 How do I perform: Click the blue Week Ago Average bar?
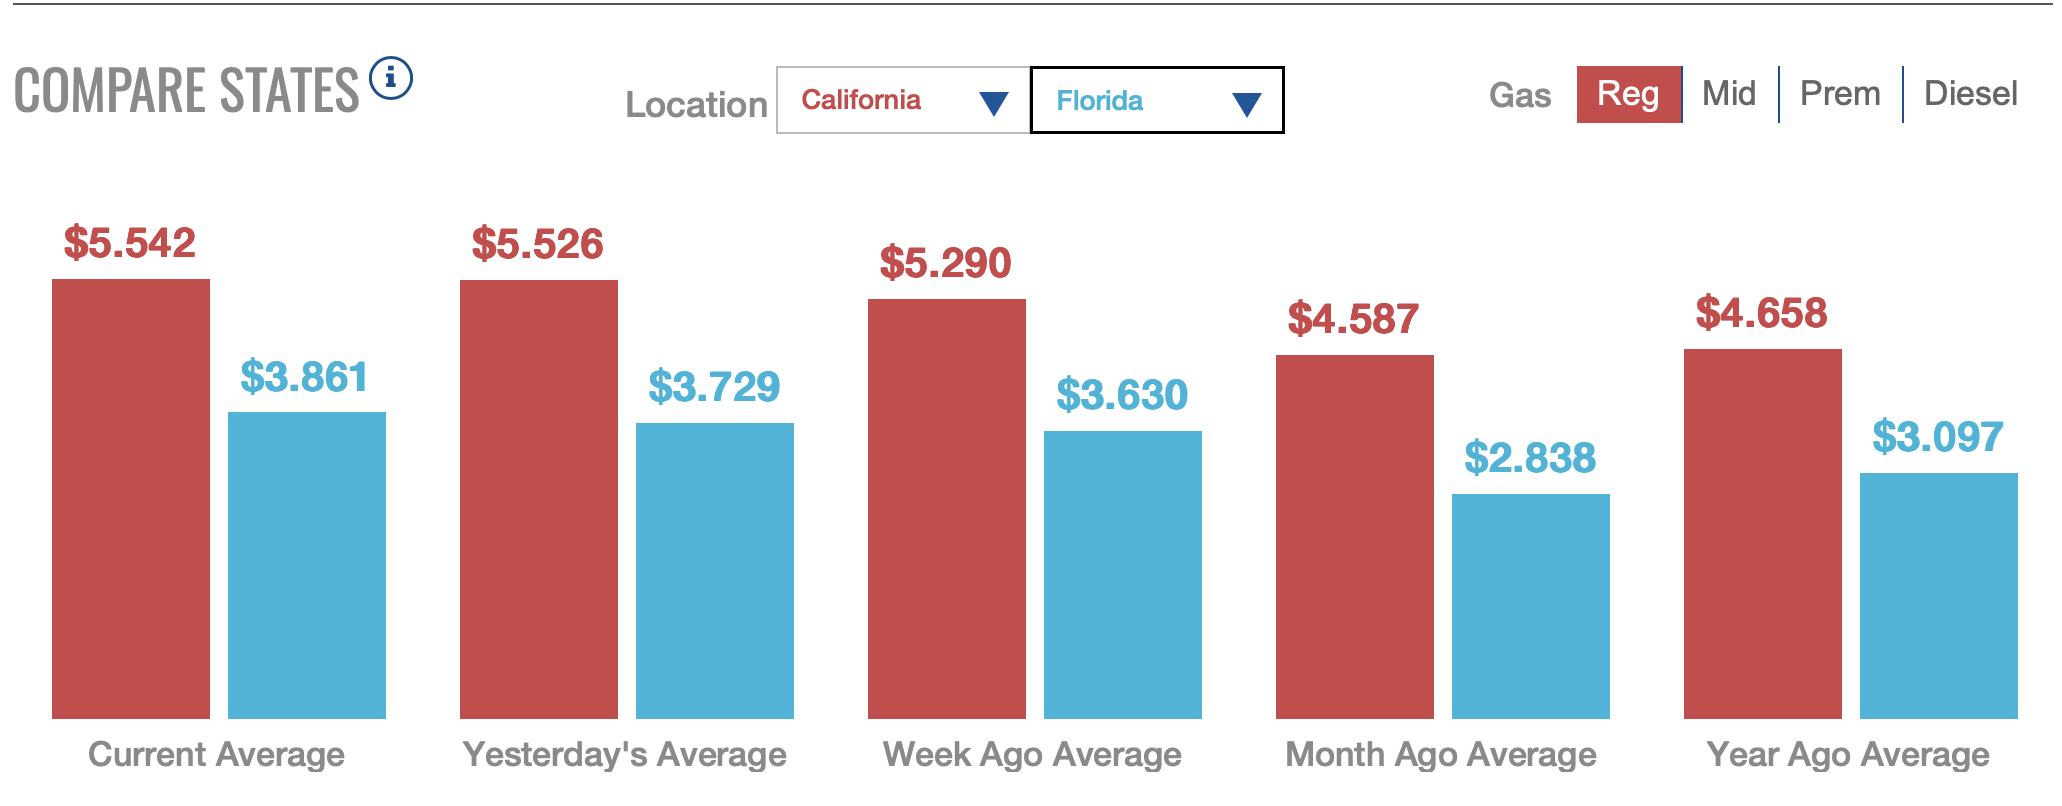click(x=1123, y=574)
